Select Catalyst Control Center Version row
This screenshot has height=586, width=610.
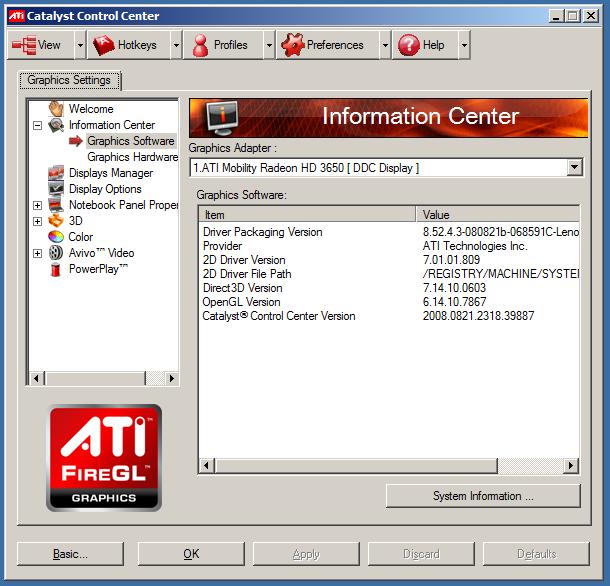point(389,316)
